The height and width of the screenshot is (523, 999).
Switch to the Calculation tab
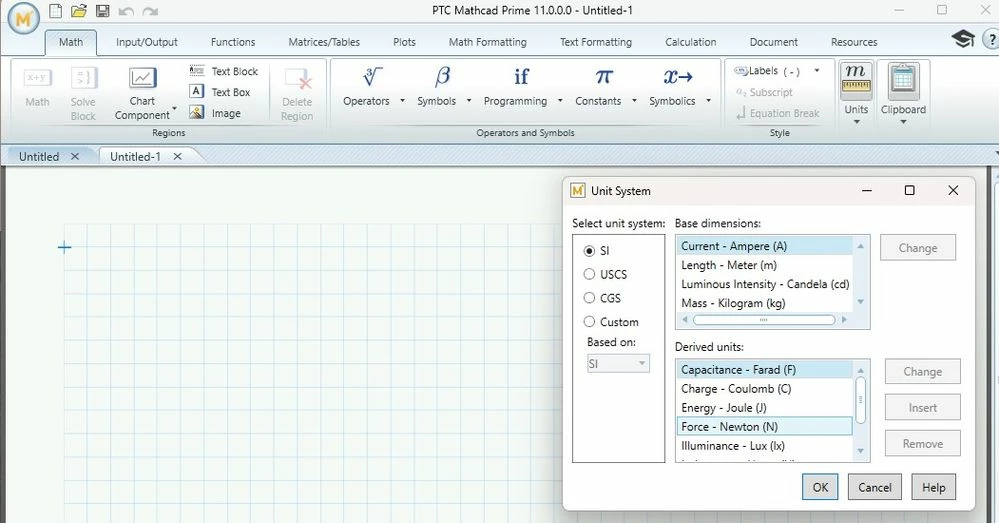click(x=691, y=42)
